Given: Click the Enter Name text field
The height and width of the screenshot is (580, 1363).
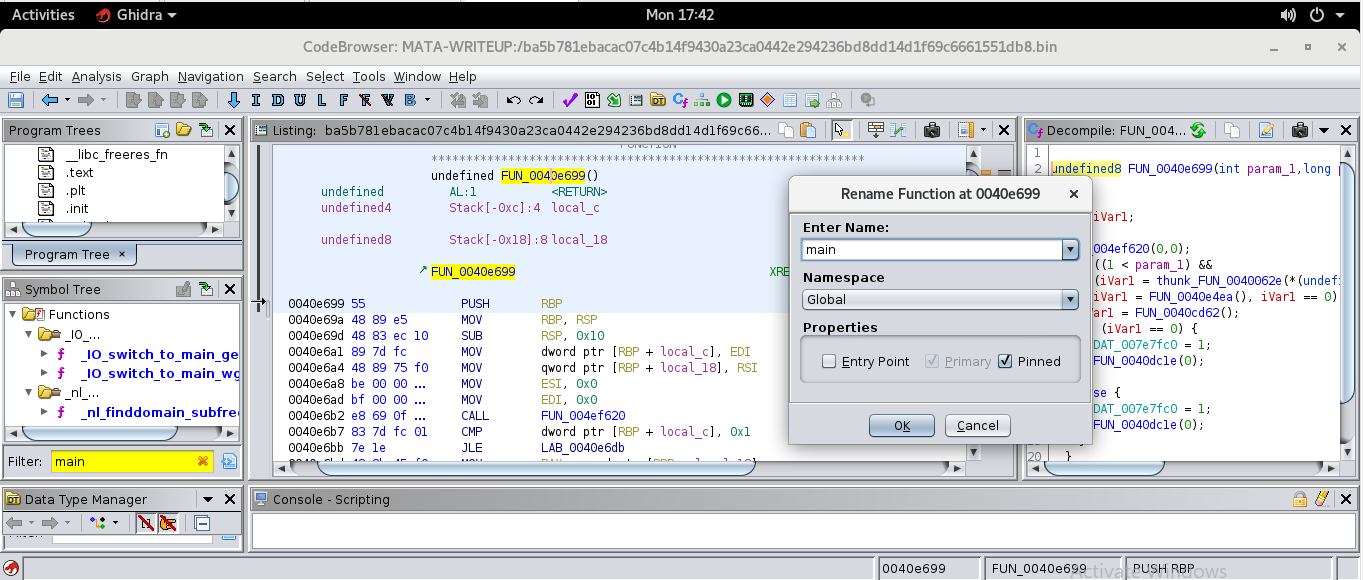Looking at the screenshot, I should 932,250.
